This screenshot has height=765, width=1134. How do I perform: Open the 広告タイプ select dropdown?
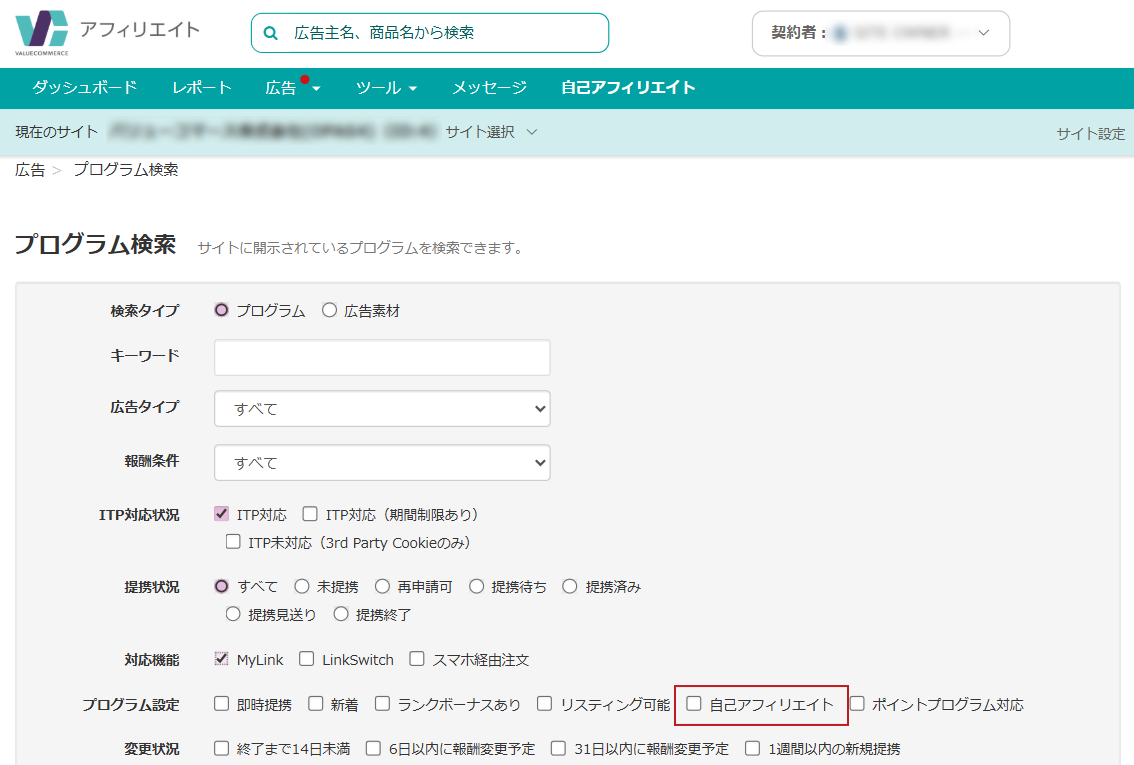[382, 408]
